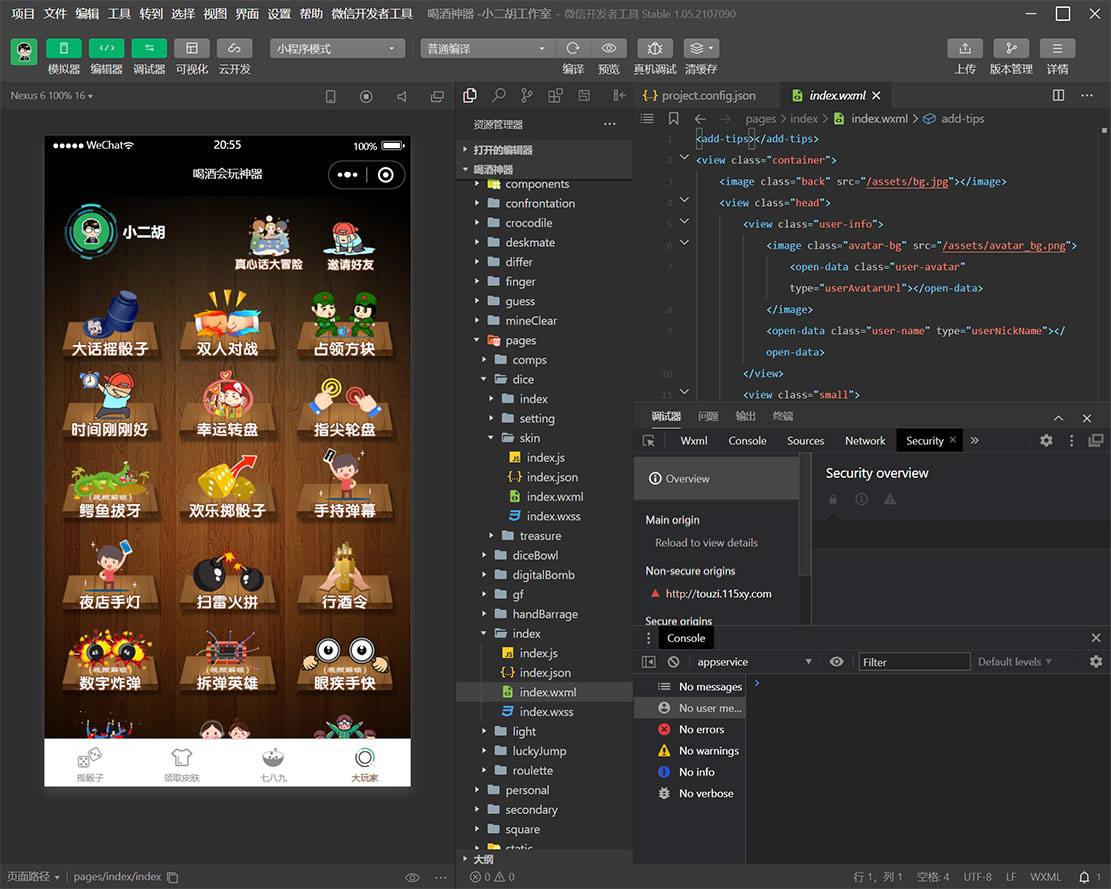Open the 工具 menu
This screenshot has width=1111, height=889.
pyautogui.click(x=119, y=14)
